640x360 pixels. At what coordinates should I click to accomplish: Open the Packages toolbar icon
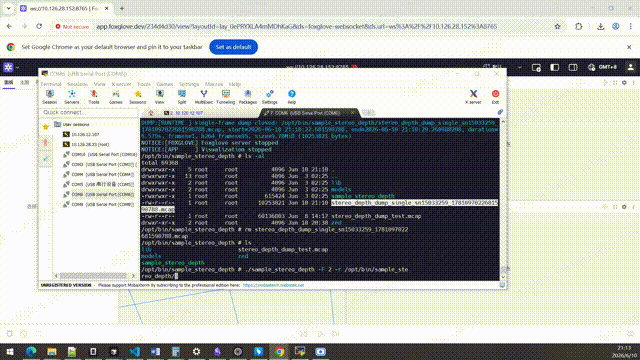coord(248,97)
